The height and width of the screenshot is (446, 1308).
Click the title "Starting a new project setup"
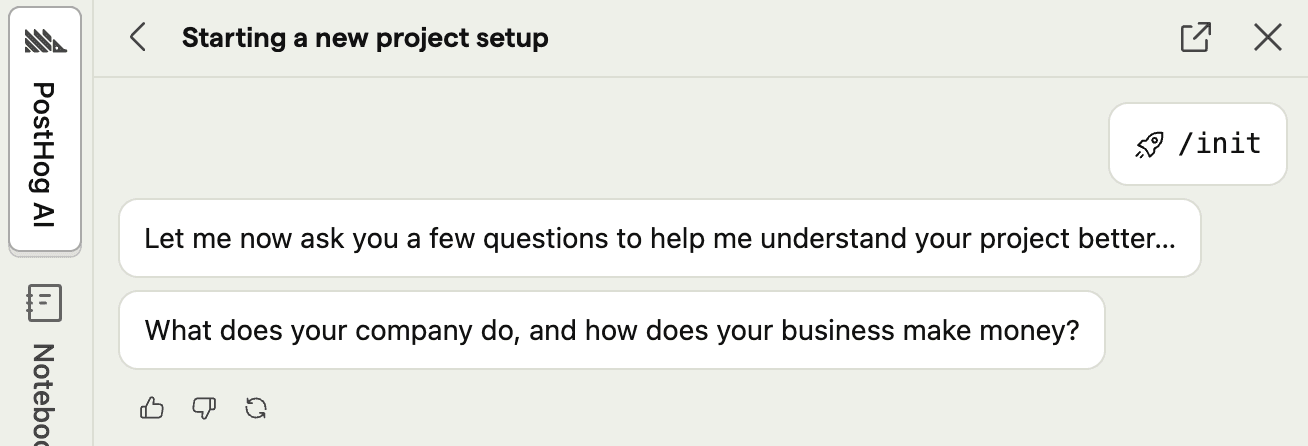(365, 39)
